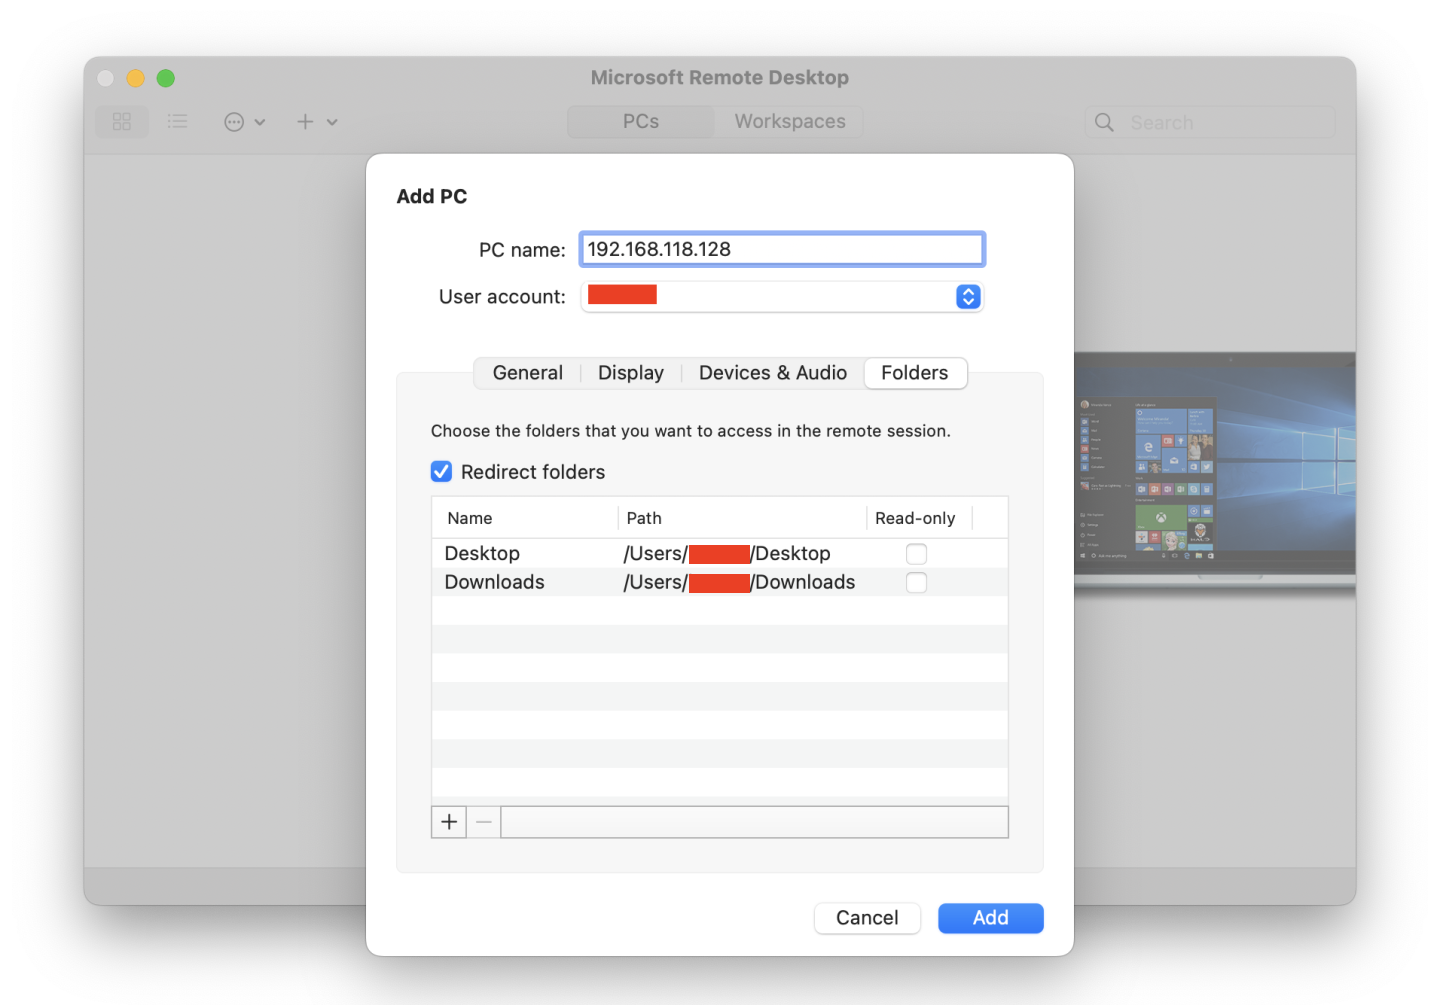The image size is (1440, 1005).
Task: Click the plus add button in the toolbar
Action: [x=305, y=122]
